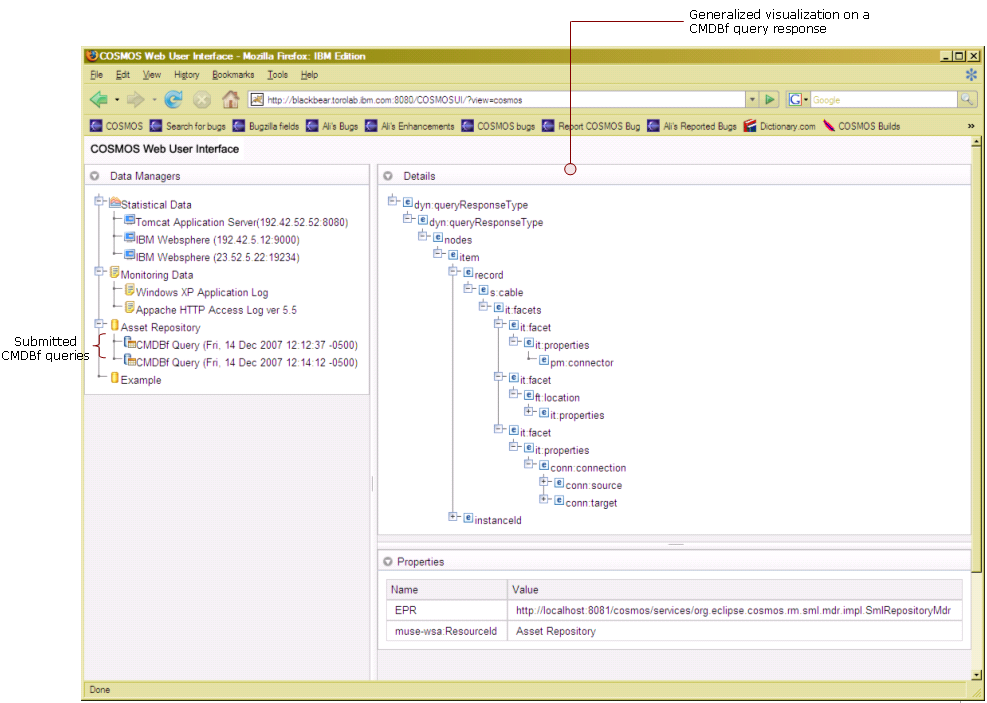Screen dimensions: 987x703
Task: Click the Google search input box
Action: (x=884, y=99)
